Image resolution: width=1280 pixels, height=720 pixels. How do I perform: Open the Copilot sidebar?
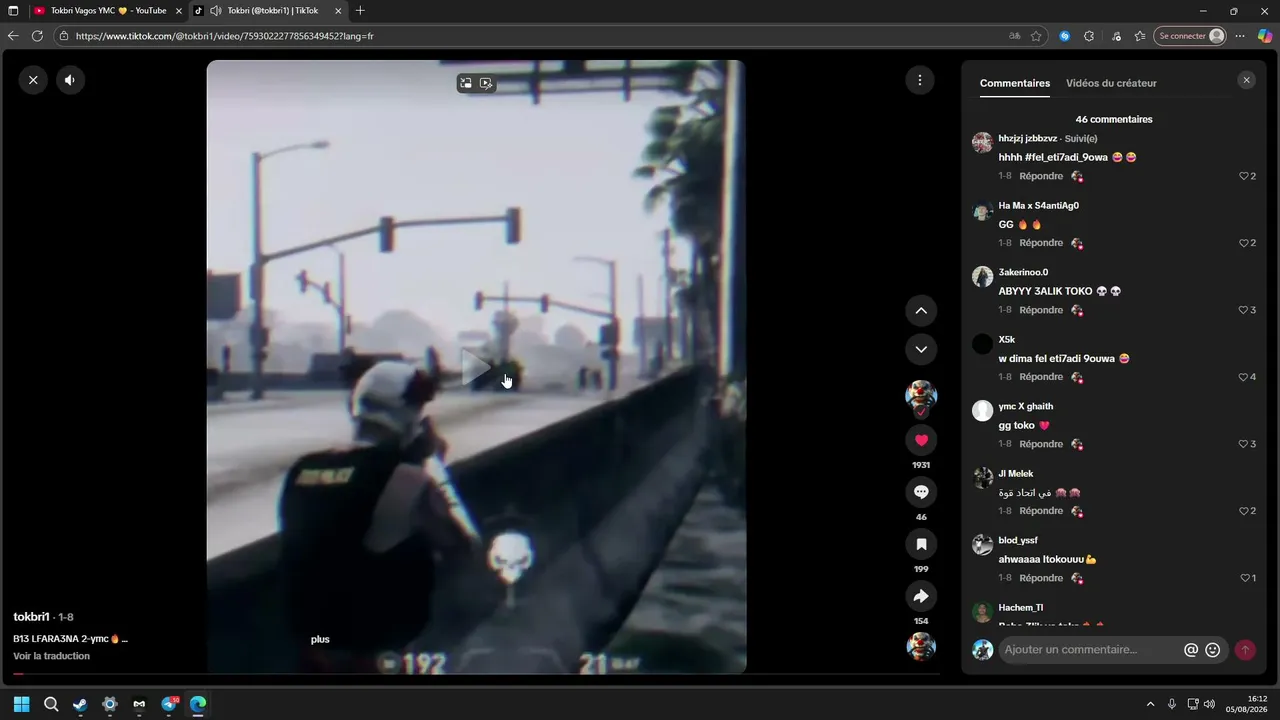pyautogui.click(x=1265, y=36)
